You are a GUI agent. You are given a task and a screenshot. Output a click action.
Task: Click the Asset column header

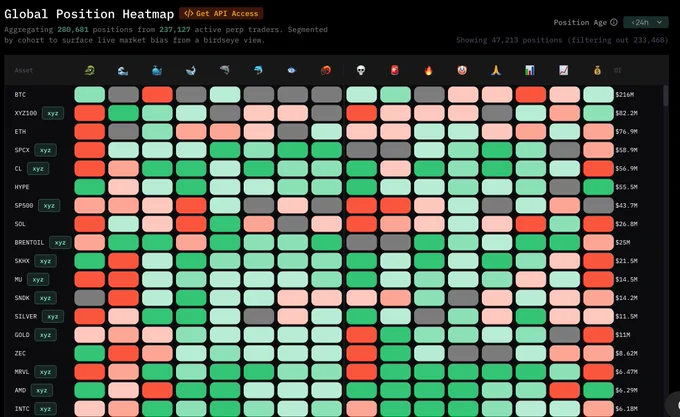coord(24,70)
